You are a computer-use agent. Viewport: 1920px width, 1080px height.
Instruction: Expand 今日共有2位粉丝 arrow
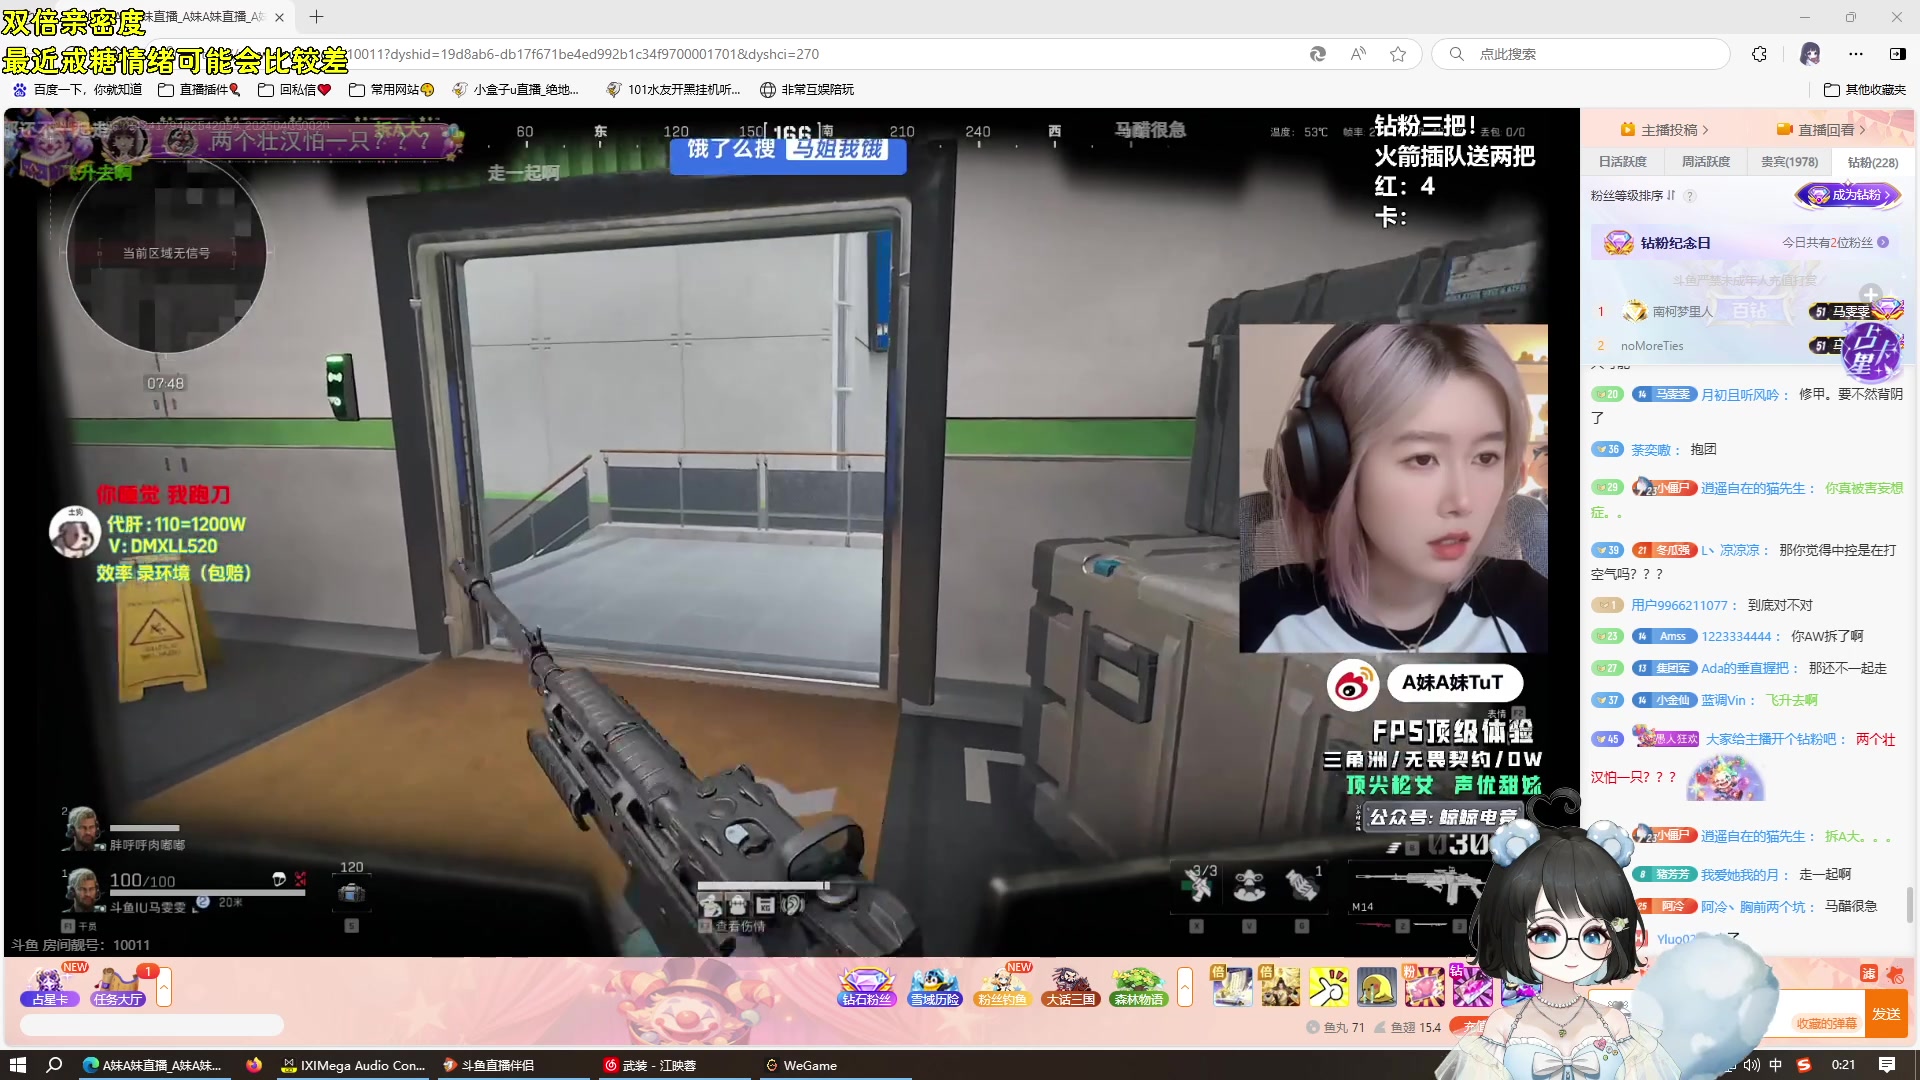tap(1883, 243)
